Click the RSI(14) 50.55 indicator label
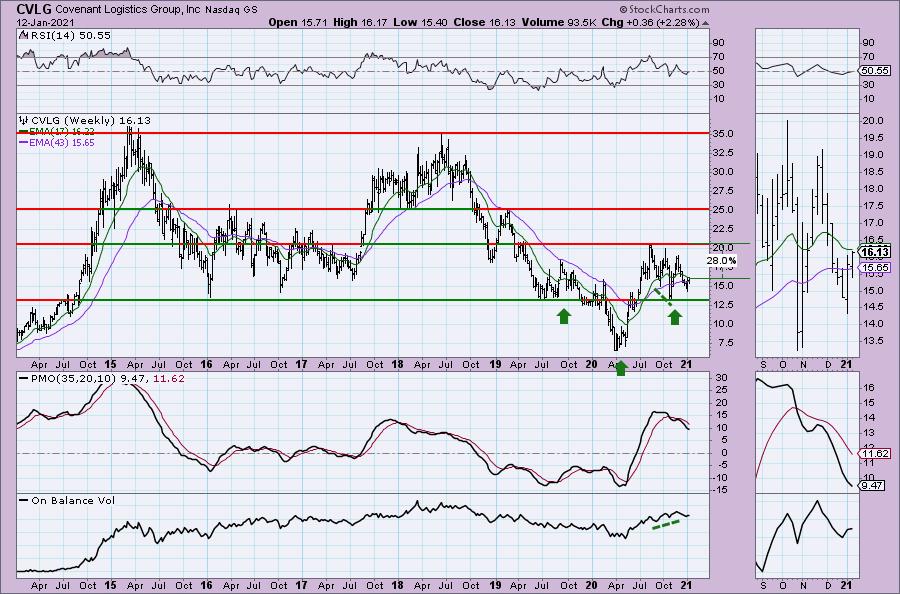This screenshot has width=900, height=594. (x=71, y=36)
